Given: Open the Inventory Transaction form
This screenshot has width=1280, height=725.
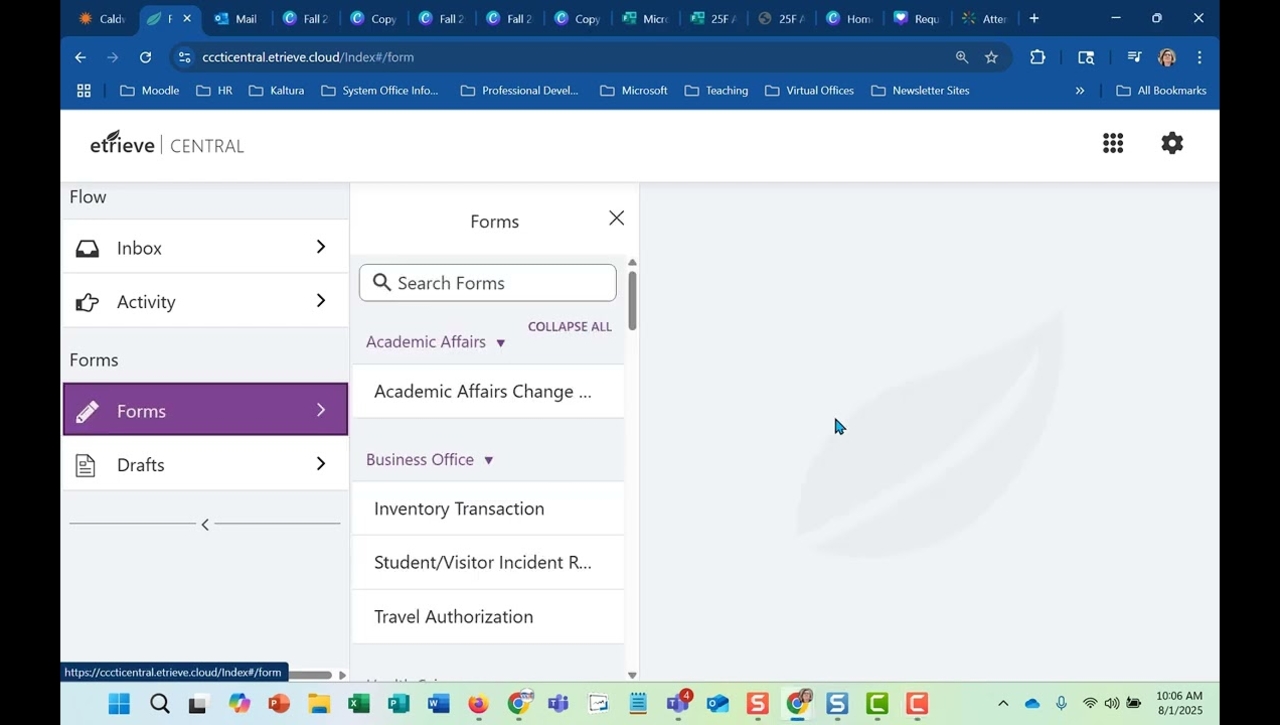Looking at the screenshot, I should pyautogui.click(x=488, y=509).
